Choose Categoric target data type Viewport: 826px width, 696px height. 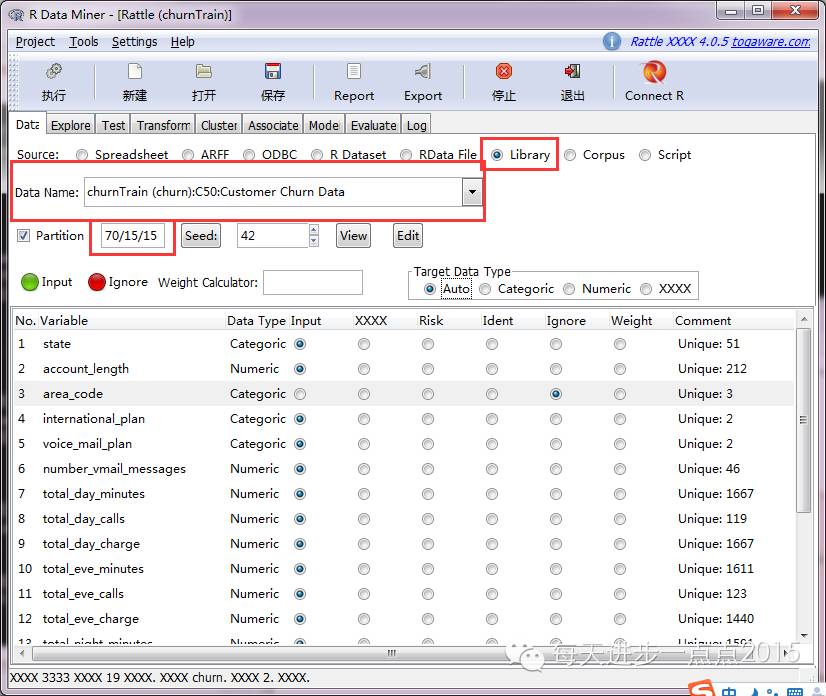click(485, 289)
